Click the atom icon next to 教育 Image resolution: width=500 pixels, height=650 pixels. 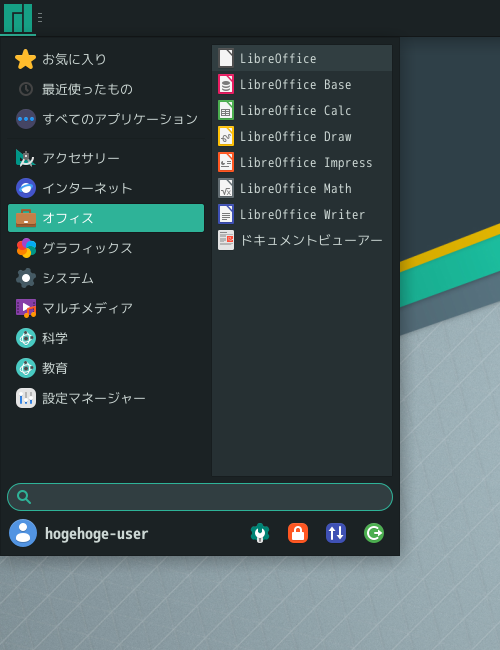coord(26,368)
